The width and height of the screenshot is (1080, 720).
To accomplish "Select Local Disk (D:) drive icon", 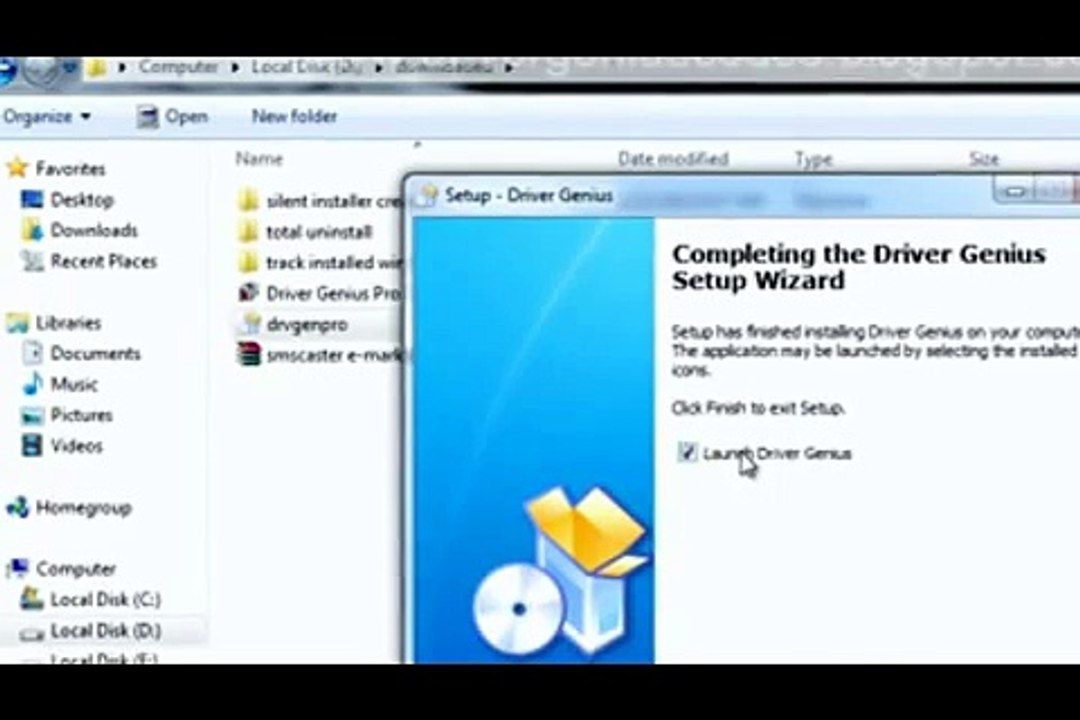I will [32, 632].
